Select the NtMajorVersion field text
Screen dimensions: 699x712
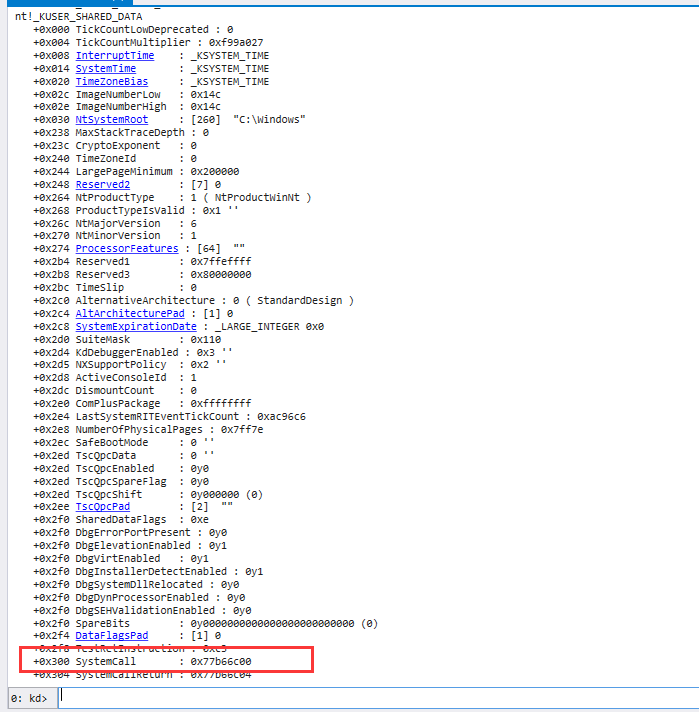[x=118, y=223]
